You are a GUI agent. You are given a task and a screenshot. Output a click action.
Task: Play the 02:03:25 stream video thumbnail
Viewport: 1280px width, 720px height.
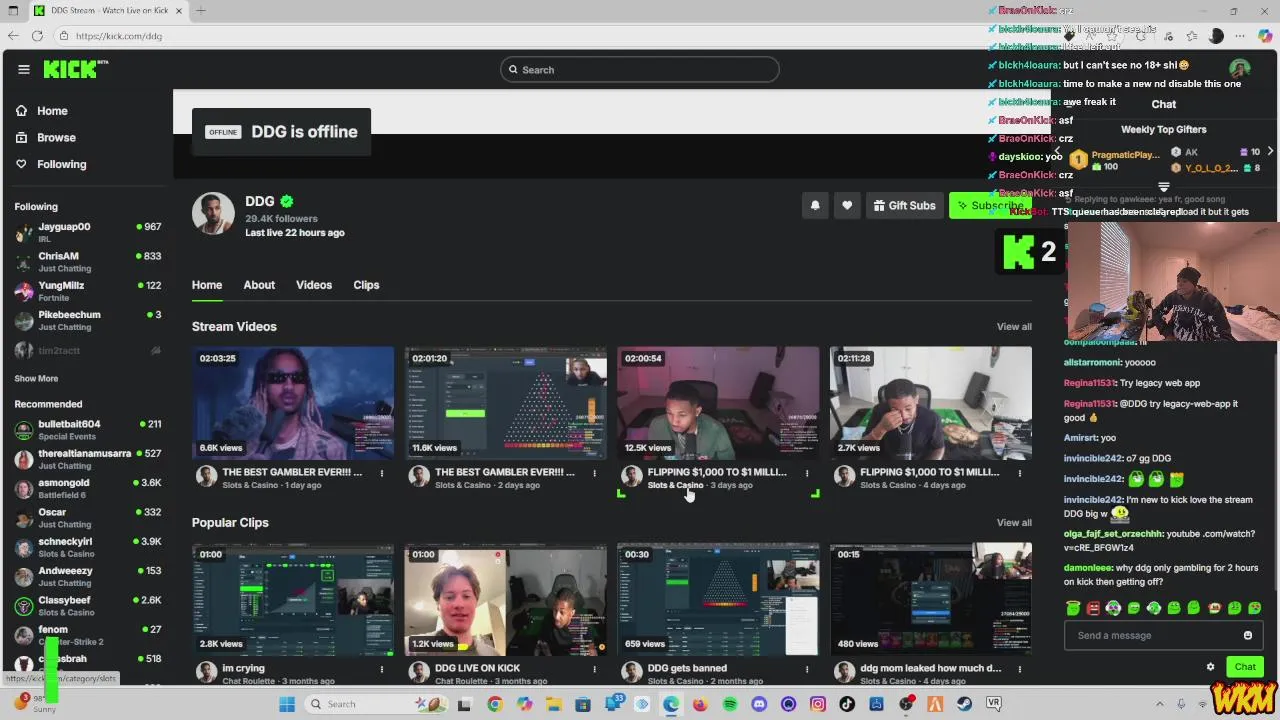pos(293,403)
